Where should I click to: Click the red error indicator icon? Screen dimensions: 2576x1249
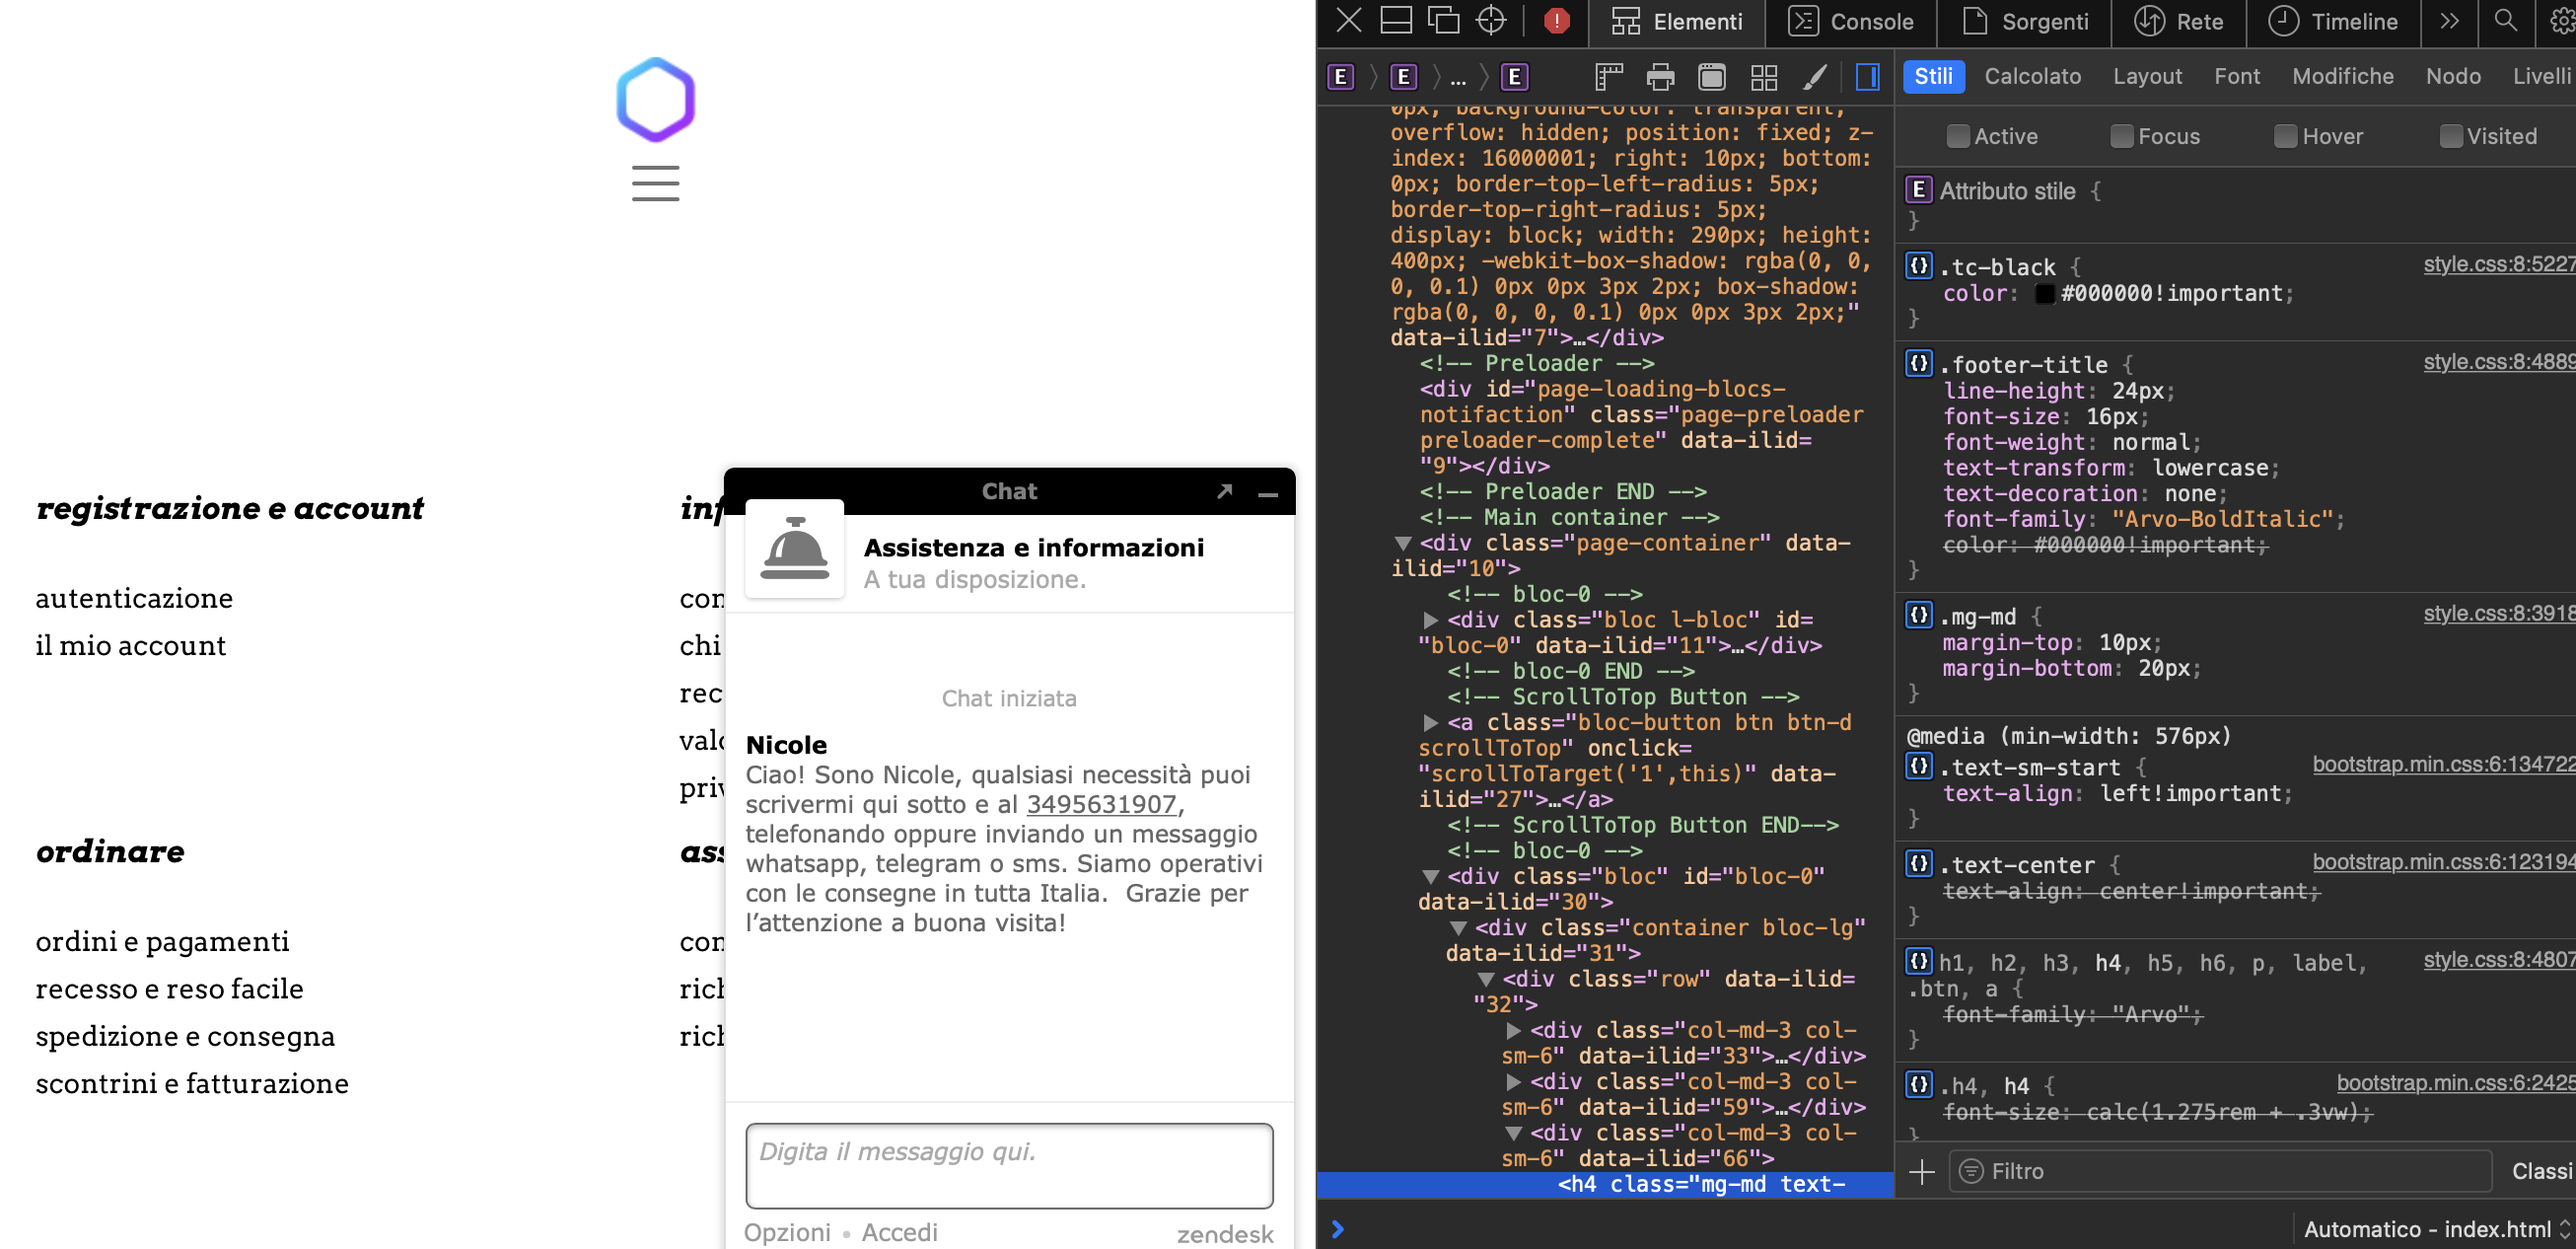1556,21
